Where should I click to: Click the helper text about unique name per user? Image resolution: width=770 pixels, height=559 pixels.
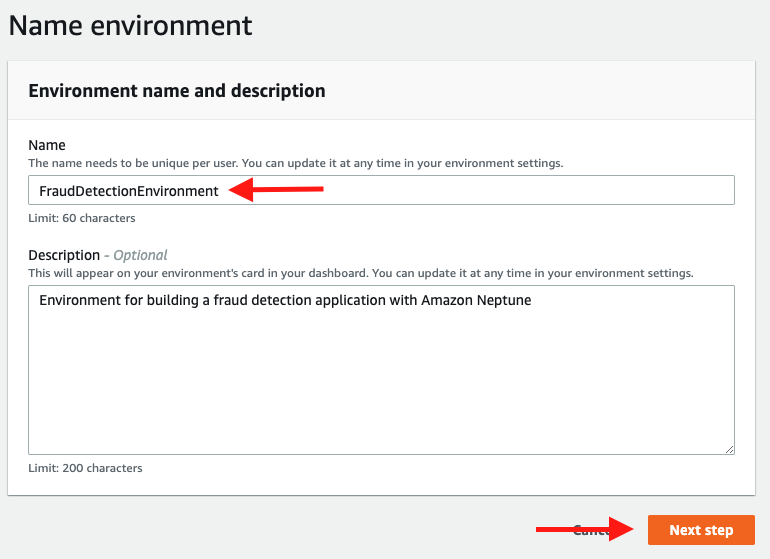pyautogui.click(x=295, y=162)
